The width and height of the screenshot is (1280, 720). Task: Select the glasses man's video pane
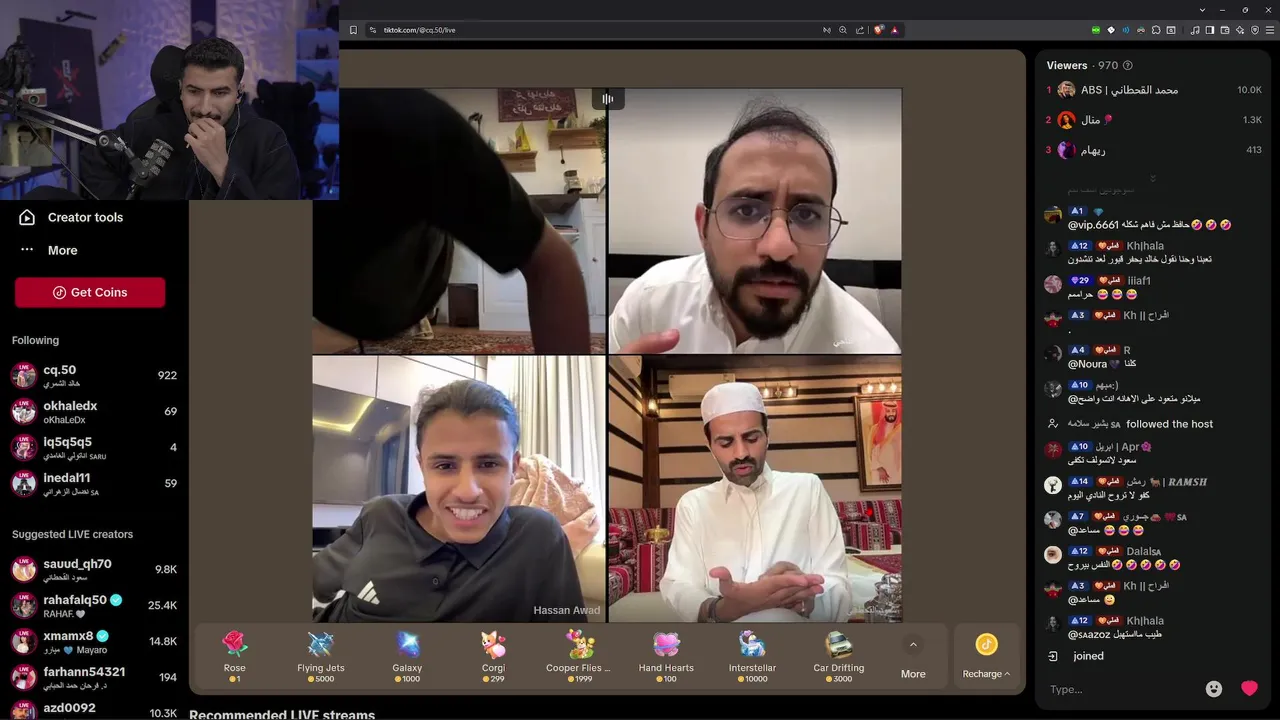[x=755, y=221]
